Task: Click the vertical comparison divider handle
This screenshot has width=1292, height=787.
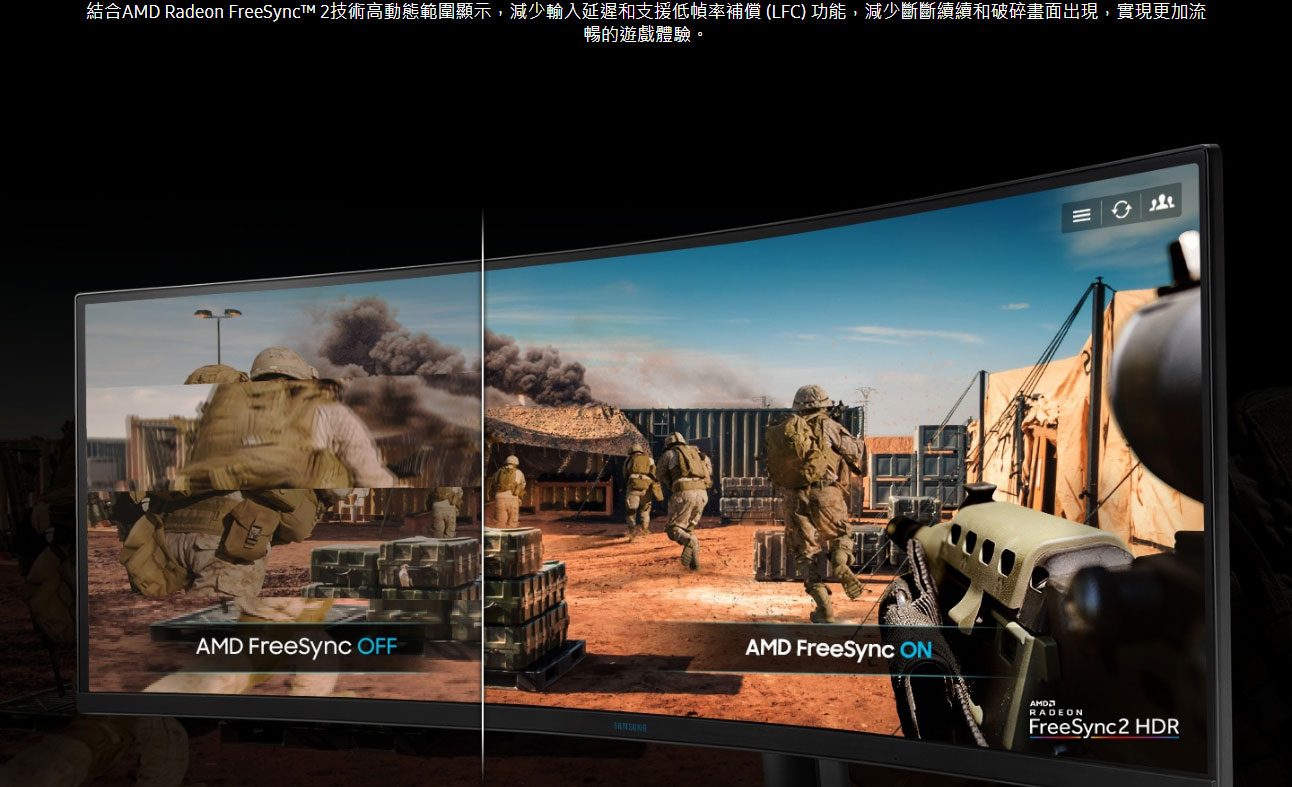Action: [x=482, y=495]
